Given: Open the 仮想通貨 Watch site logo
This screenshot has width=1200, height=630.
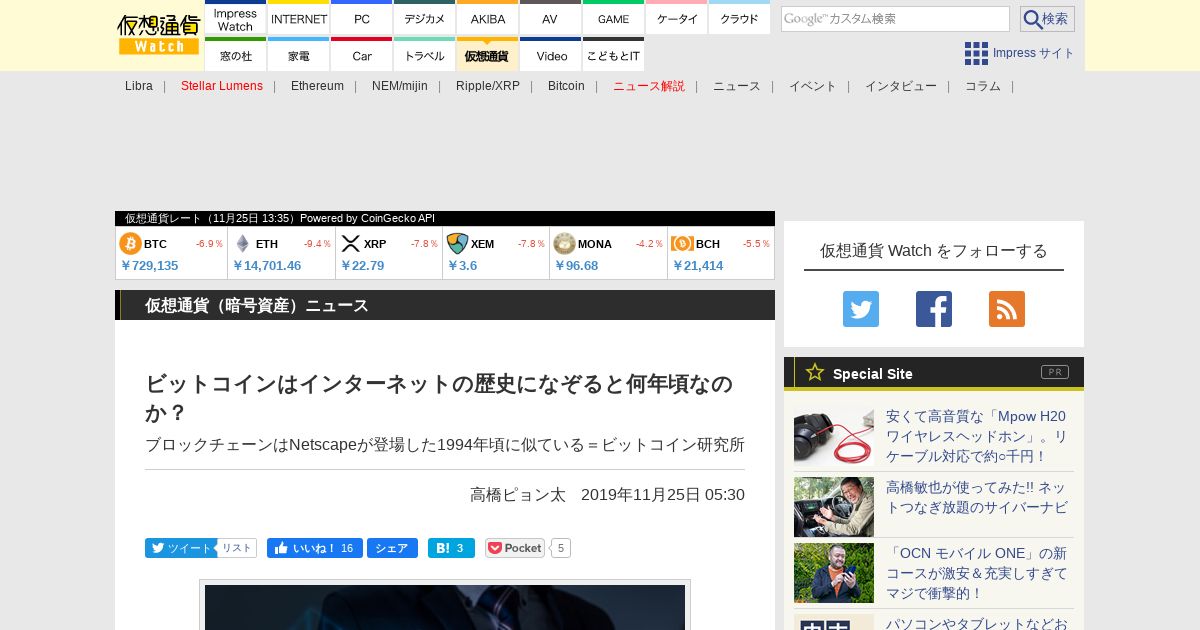Looking at the screenshot, I should point(159,35).
